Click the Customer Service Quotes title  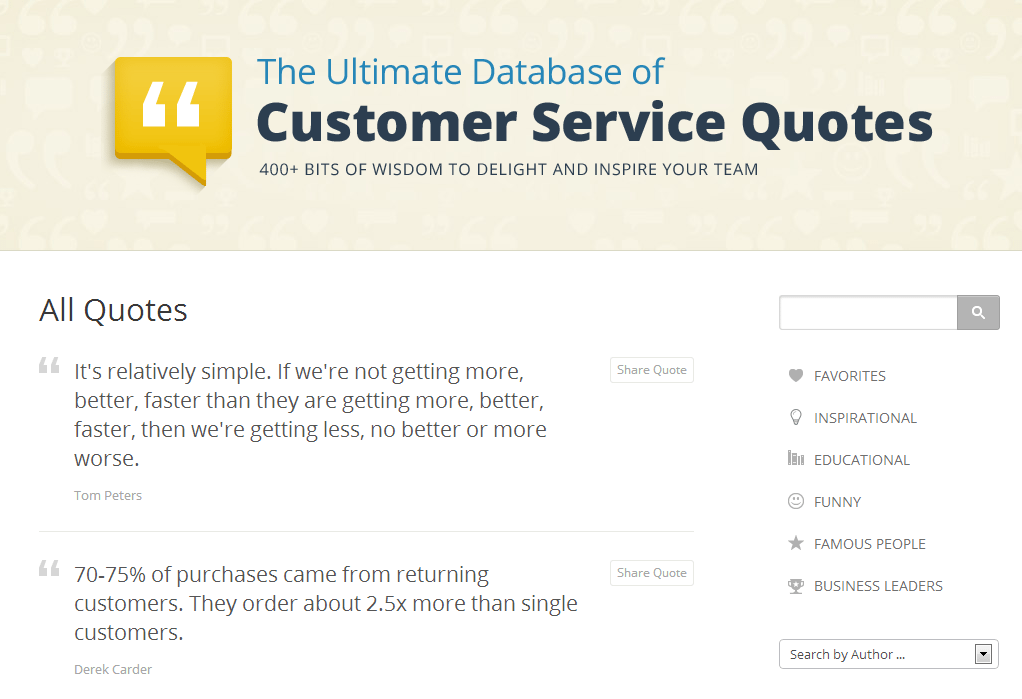click(x=594, y=123)
